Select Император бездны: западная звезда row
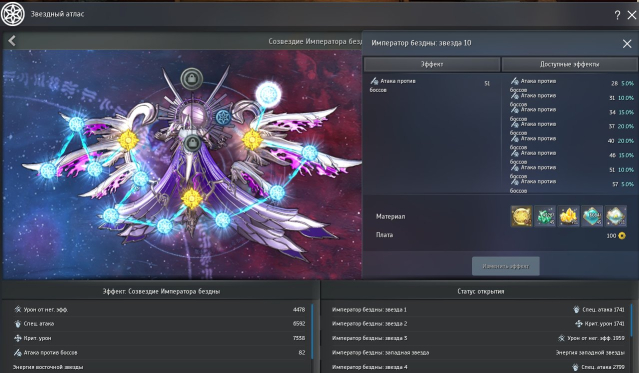 coord(478,353)
